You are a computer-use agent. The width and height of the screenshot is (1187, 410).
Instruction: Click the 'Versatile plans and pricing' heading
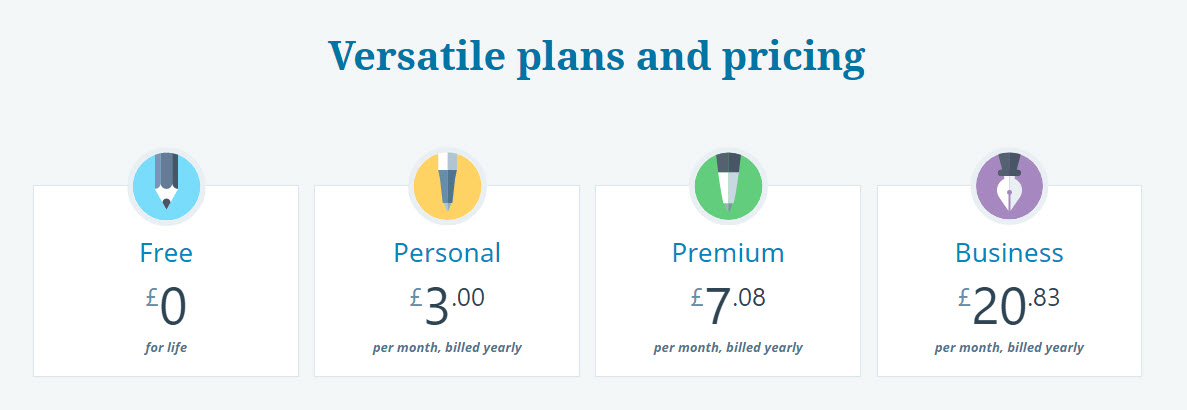tap(596, 56)
